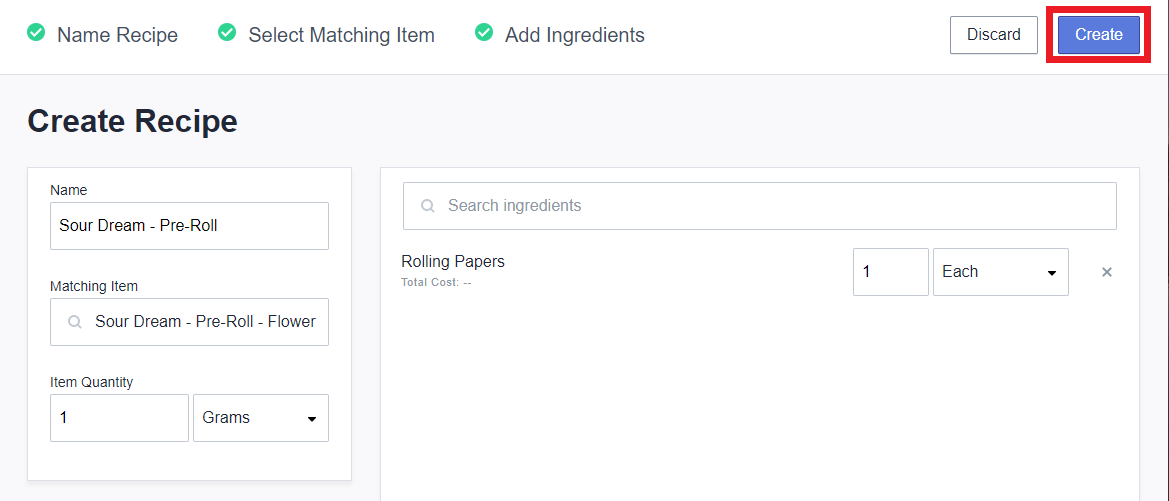This screenshot has height=501, width=1169.
Task: Click the Item Quantity number field
Action: 119,418
